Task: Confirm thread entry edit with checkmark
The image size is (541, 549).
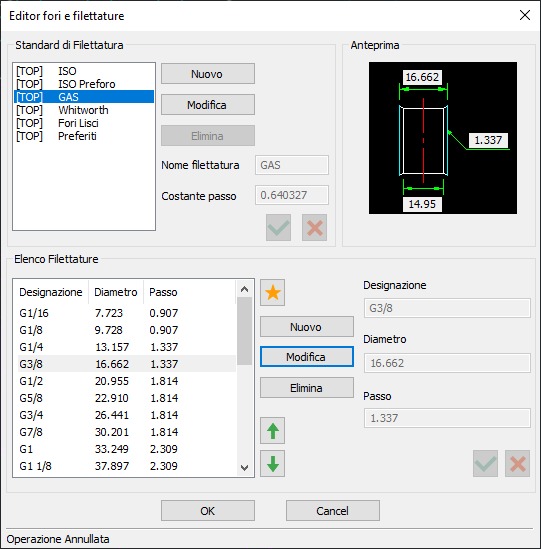Action: point(485,464)
